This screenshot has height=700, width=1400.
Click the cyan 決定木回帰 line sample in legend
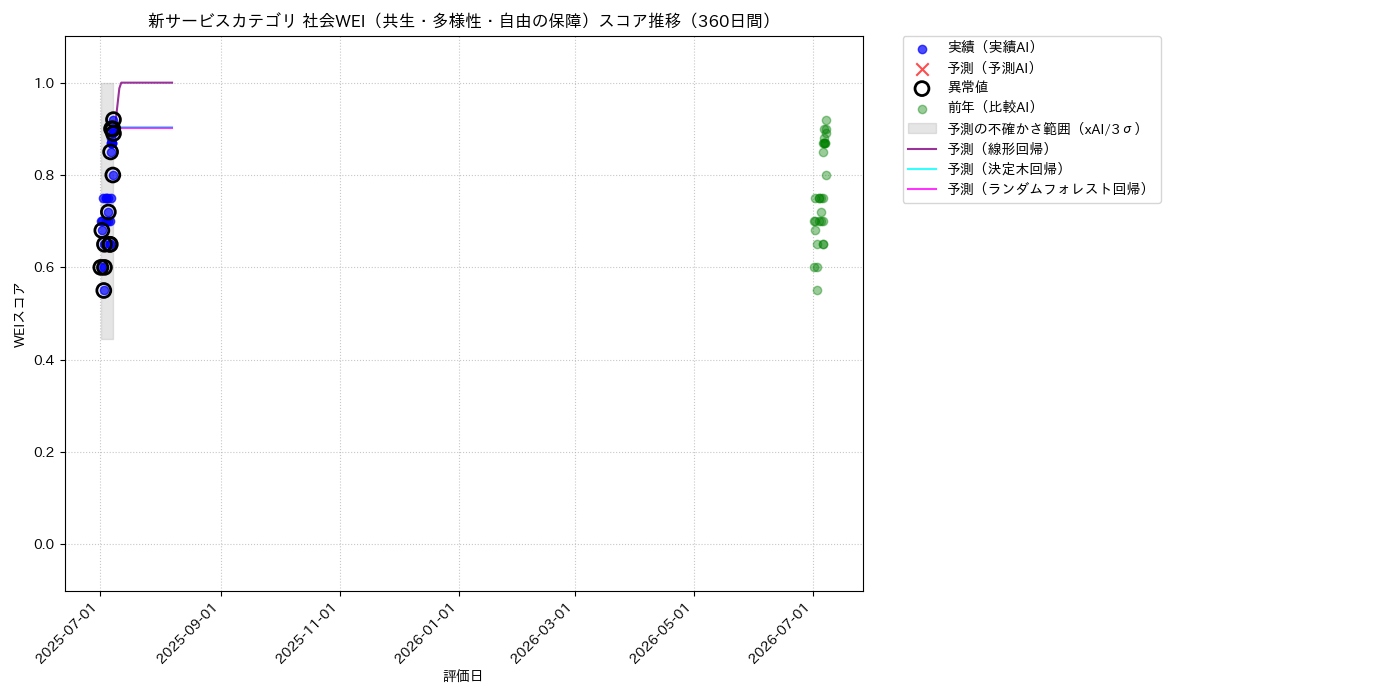[922, 168]
